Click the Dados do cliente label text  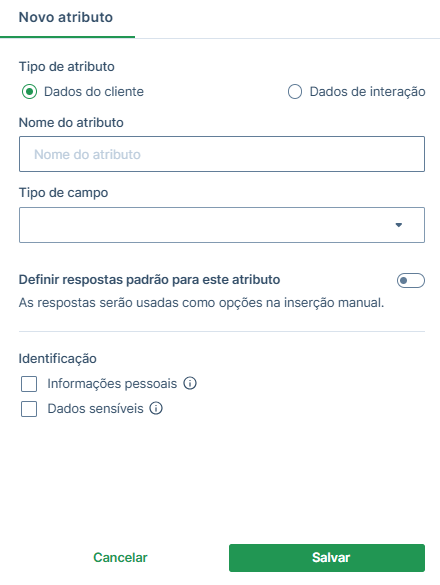(x=94, y=91)
